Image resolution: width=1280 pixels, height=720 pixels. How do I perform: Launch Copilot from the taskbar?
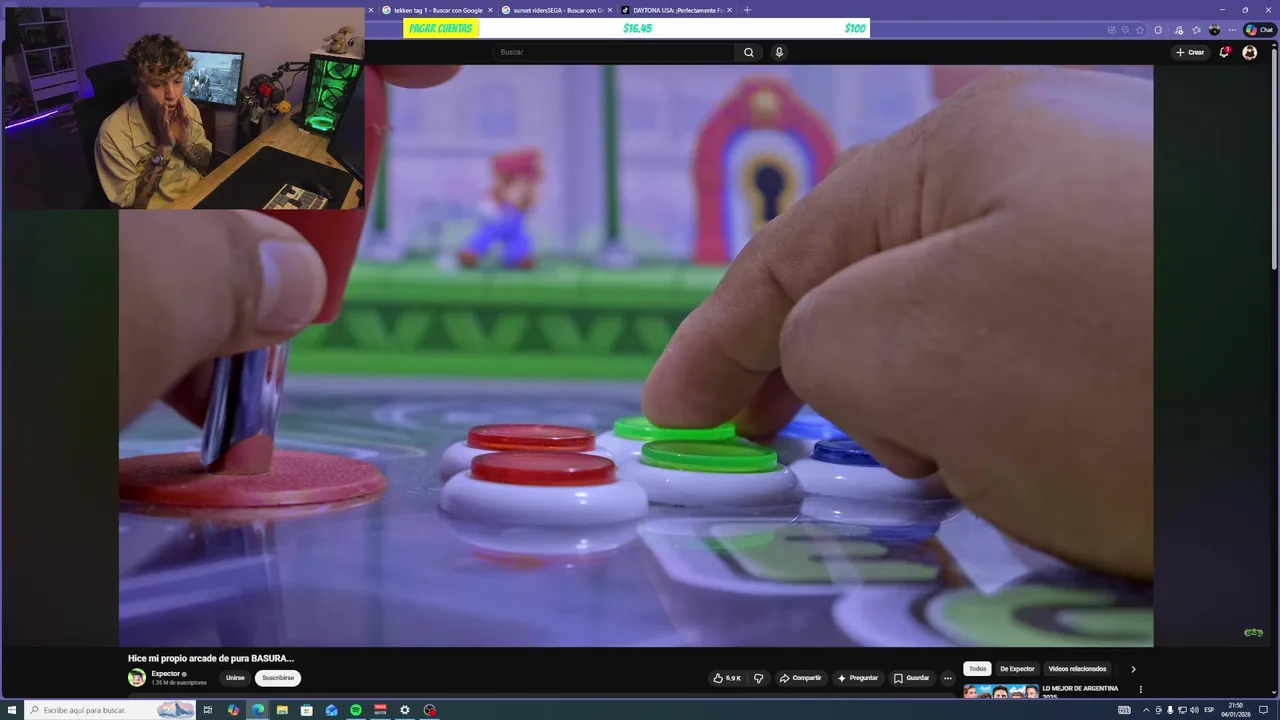coord(233,710)
